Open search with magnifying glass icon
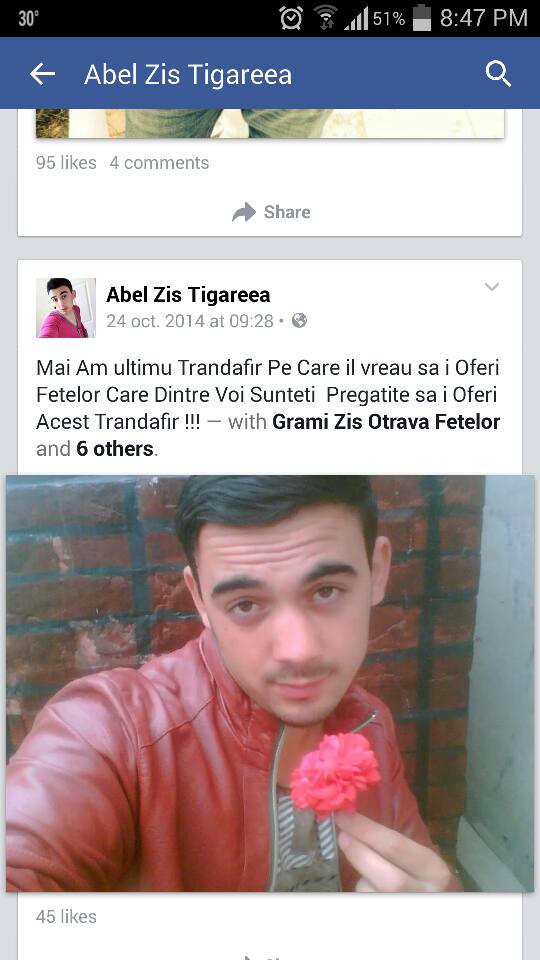Viewport: 540px width, 960px height. click(498, 74)
